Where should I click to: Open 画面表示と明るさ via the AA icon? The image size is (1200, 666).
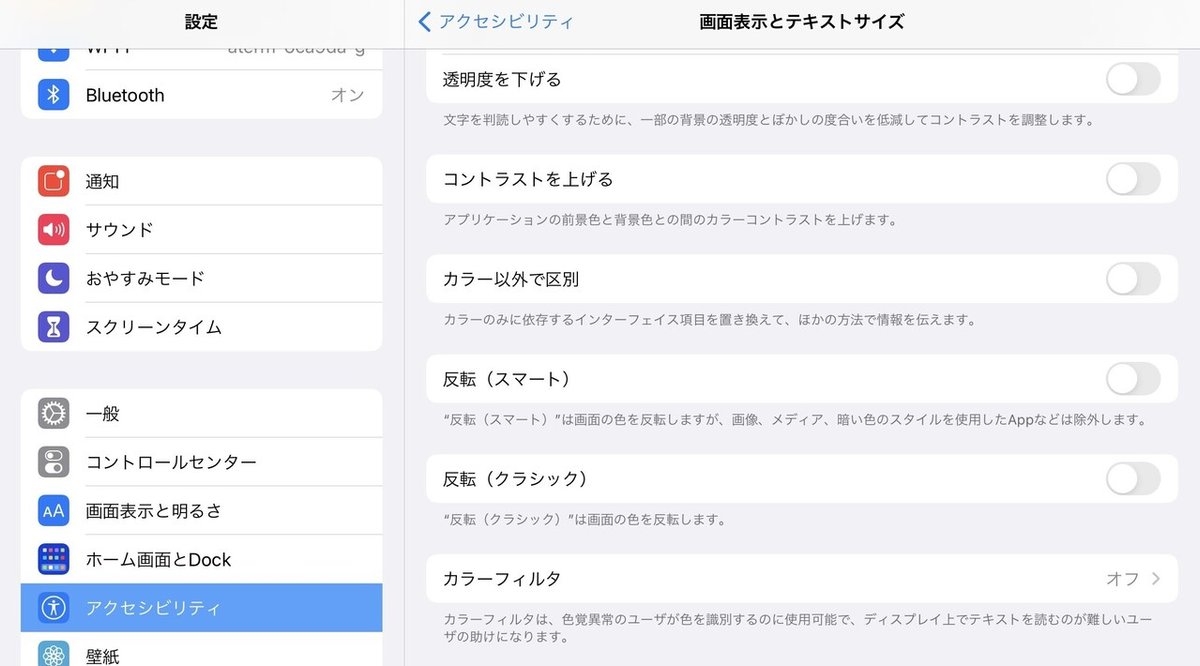(52, 510)
